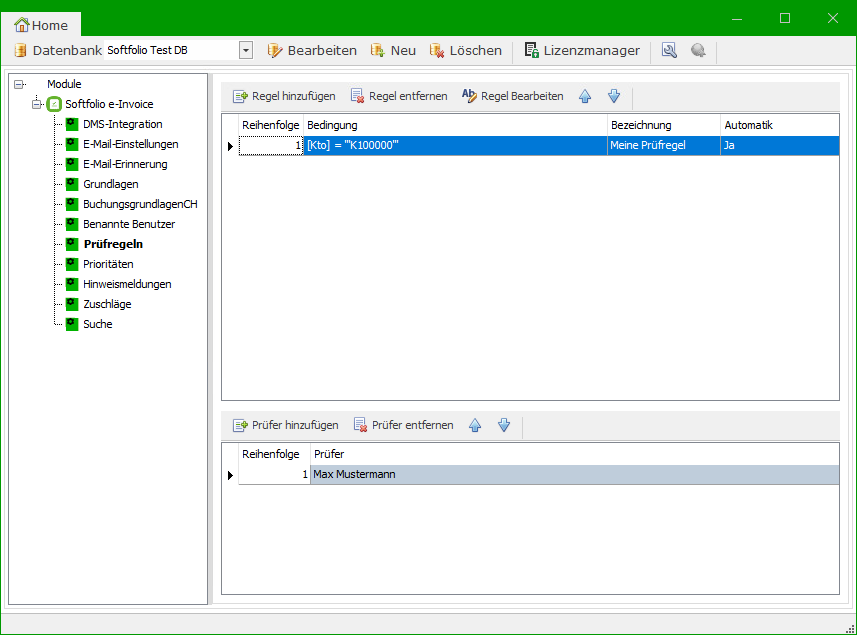Move rule down with the upper down arrow
The width and height of the screenshot is (857, 635).
tap(614, 96)
